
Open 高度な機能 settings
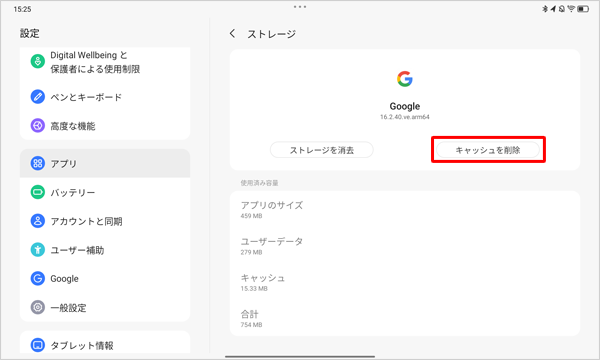105,125
